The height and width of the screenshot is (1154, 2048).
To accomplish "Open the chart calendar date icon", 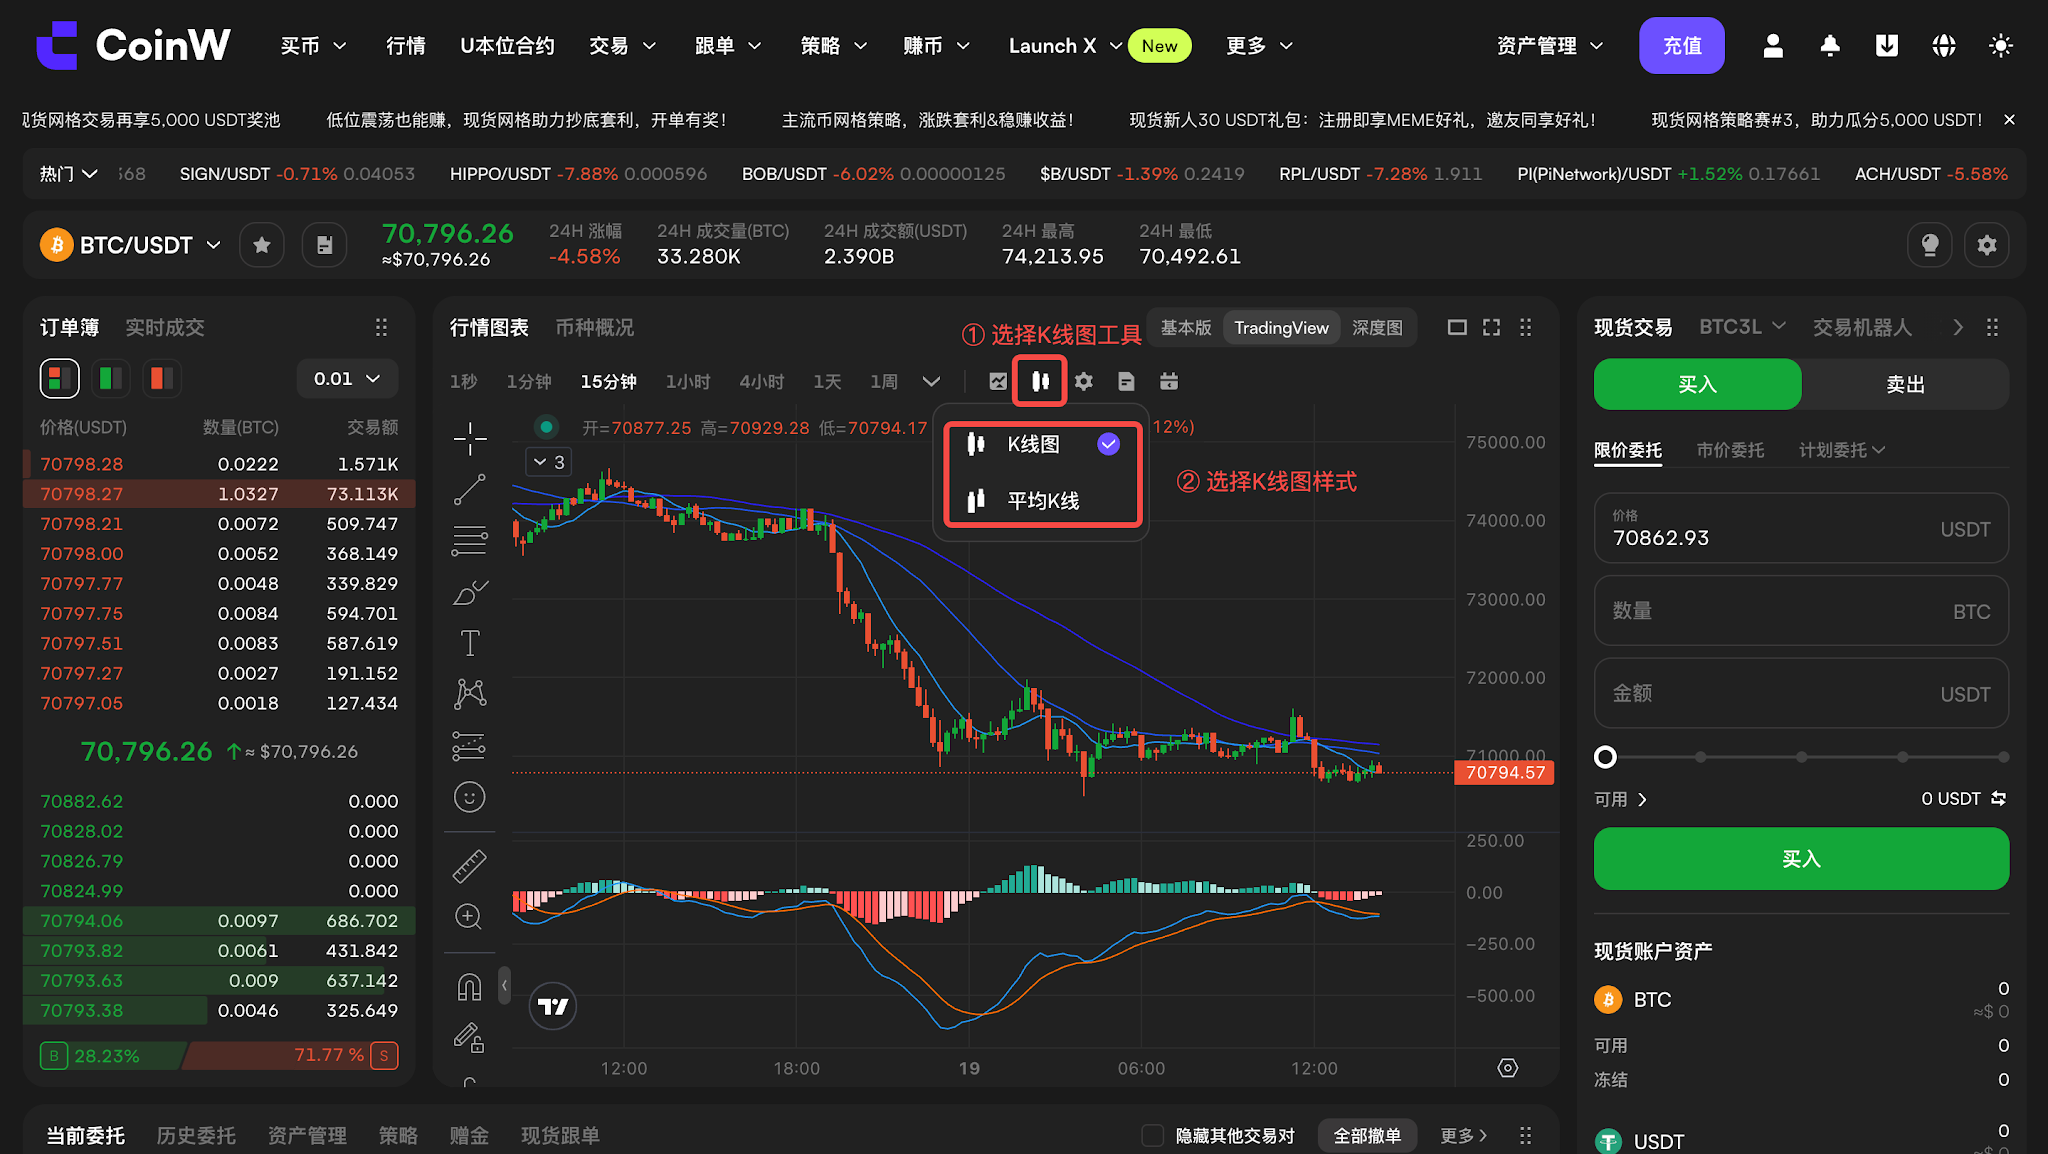I will tap(1169, 381).
